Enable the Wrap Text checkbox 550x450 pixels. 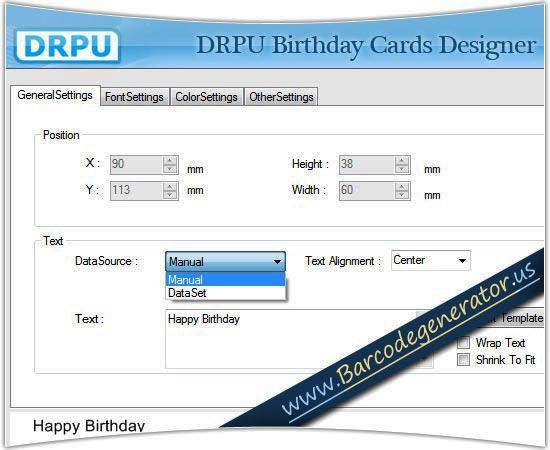(x=463, y=342)
